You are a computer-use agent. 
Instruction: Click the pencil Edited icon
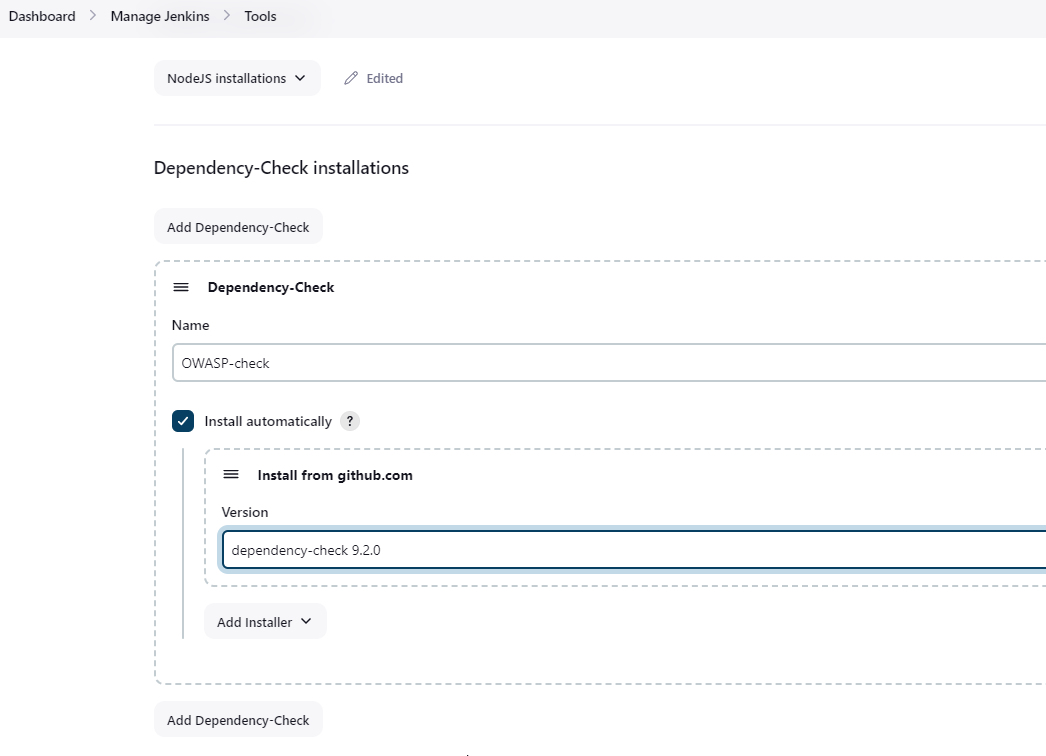(351, 78)
